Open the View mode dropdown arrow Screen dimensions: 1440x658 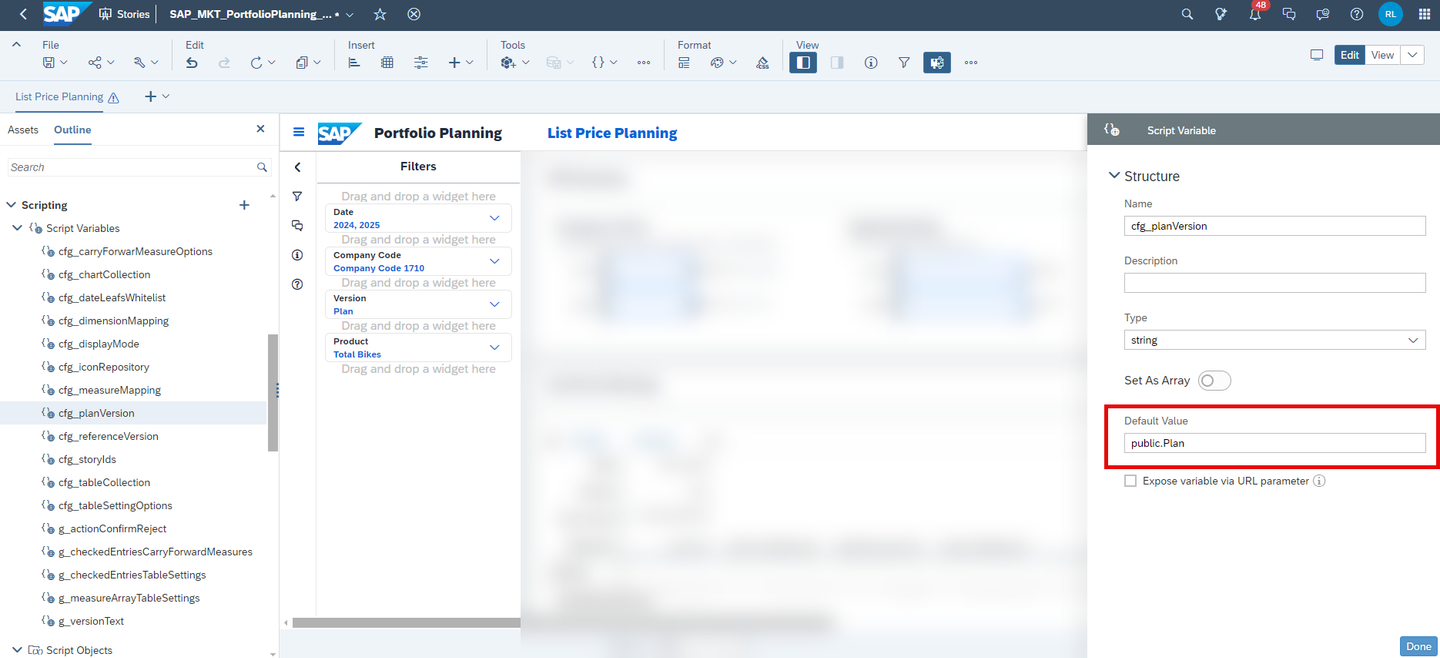coord(1412,55)
